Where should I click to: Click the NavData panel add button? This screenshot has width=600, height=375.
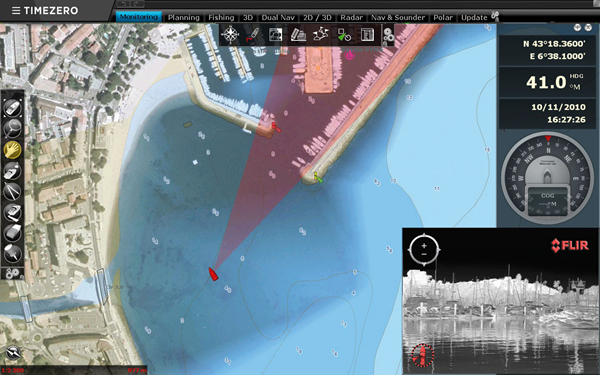pos(577,28)
